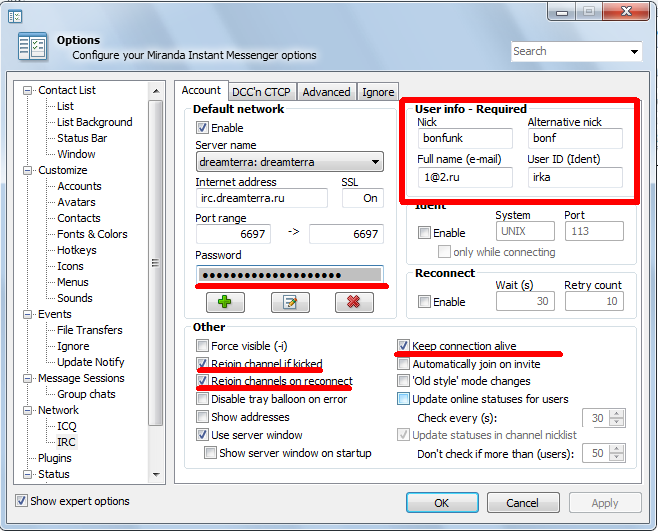Enable the Reconnect checkbox

point(424,301)
